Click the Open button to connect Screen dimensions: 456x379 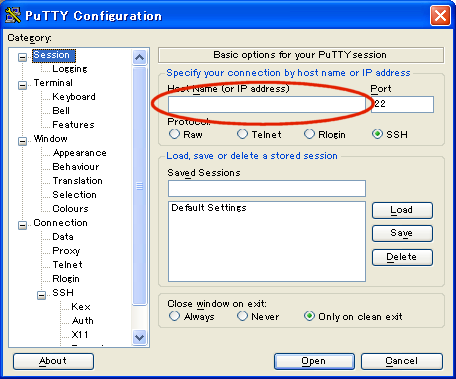[x=314, y=361]
